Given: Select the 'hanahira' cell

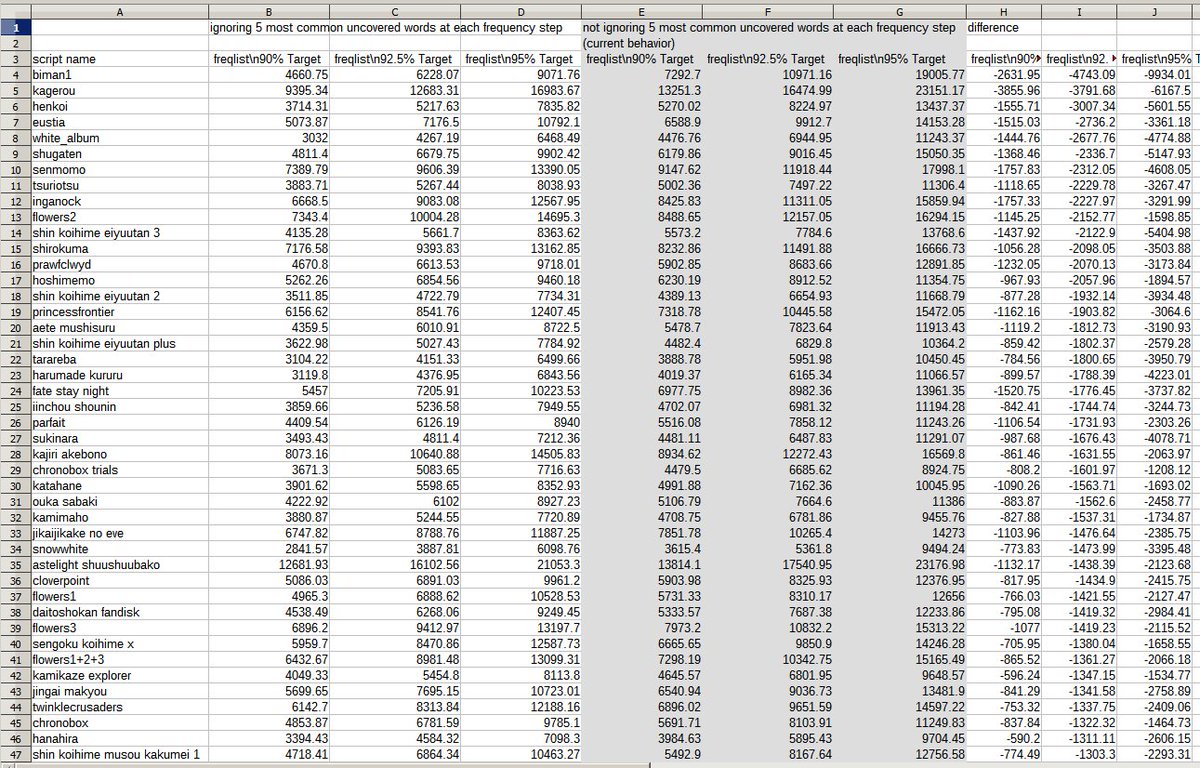Looking at the screenshot, I should point(119,739).
